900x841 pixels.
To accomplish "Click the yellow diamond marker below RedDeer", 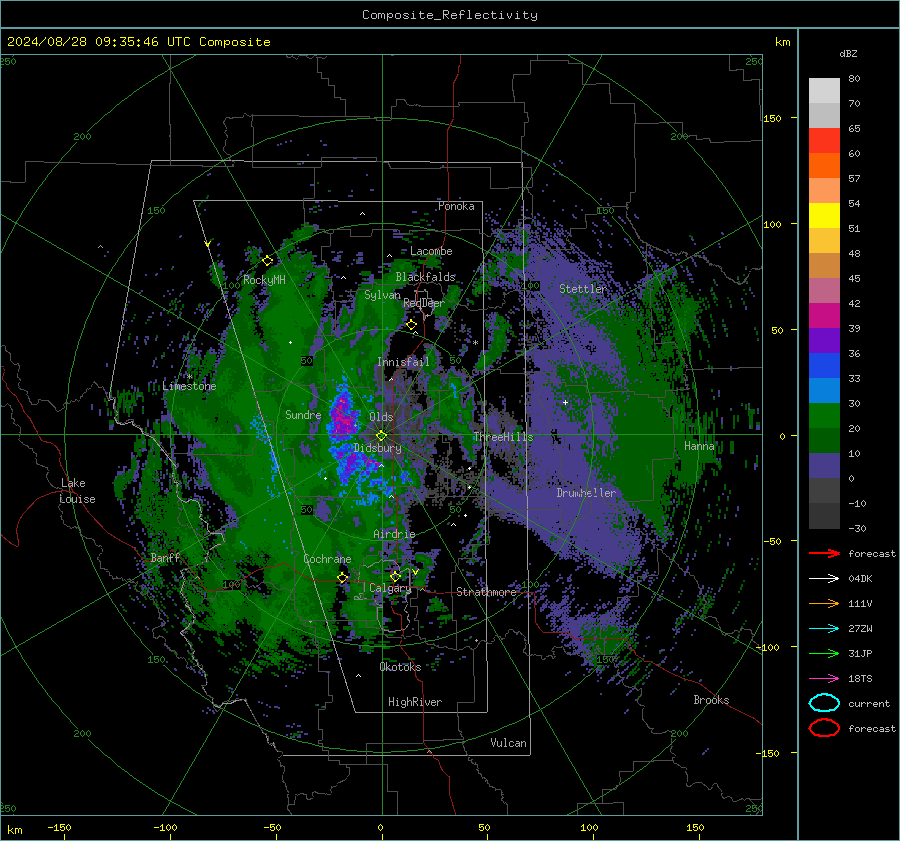I will pyautogui.click(x=412, y=325).
